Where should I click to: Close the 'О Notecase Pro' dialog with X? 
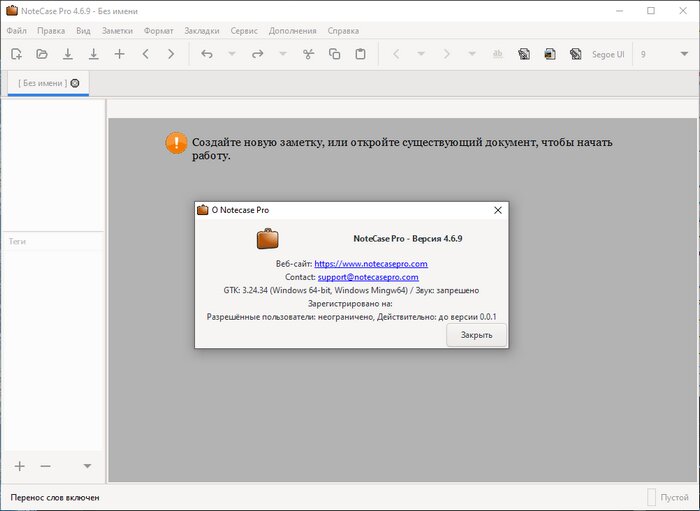coord(498,210)
